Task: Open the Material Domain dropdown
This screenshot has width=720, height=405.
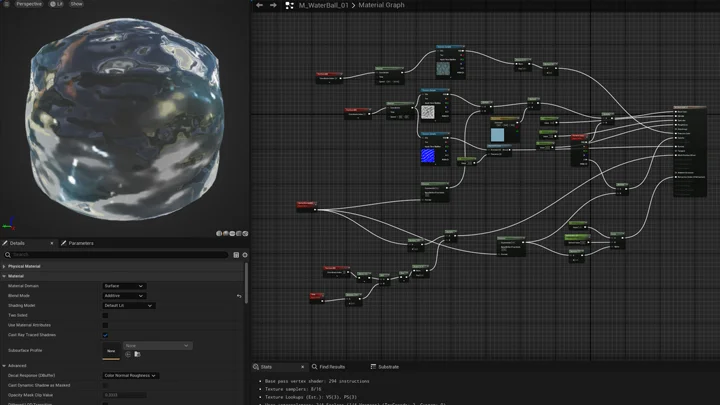Action: pyautogui.click(x=124, y=286)
